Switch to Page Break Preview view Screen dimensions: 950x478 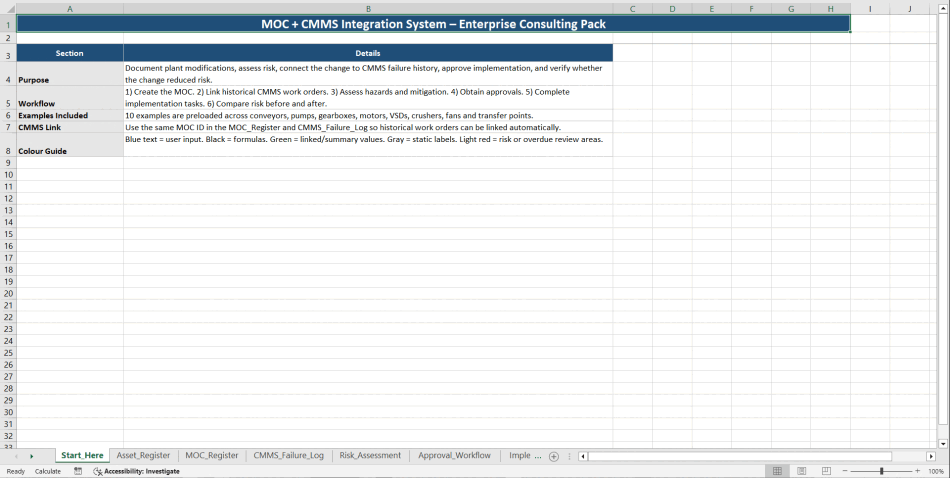[826, 471]
